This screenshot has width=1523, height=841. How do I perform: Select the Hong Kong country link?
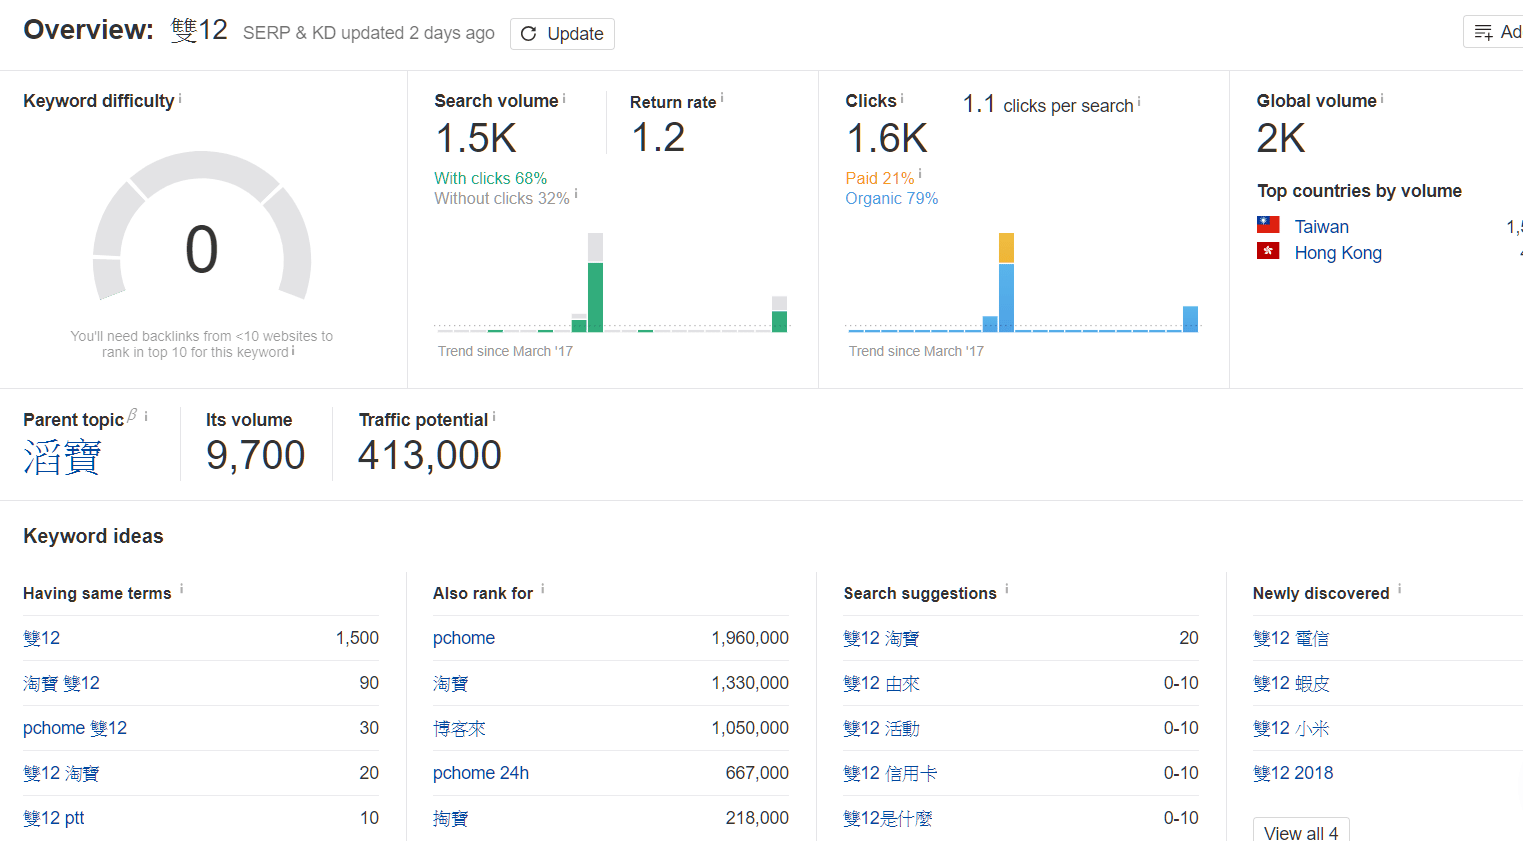(x=1337, y=253)
